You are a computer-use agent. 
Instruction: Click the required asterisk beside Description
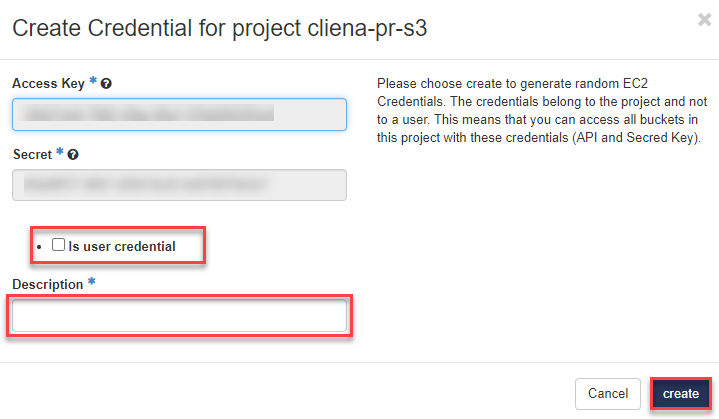click(92, 281)
